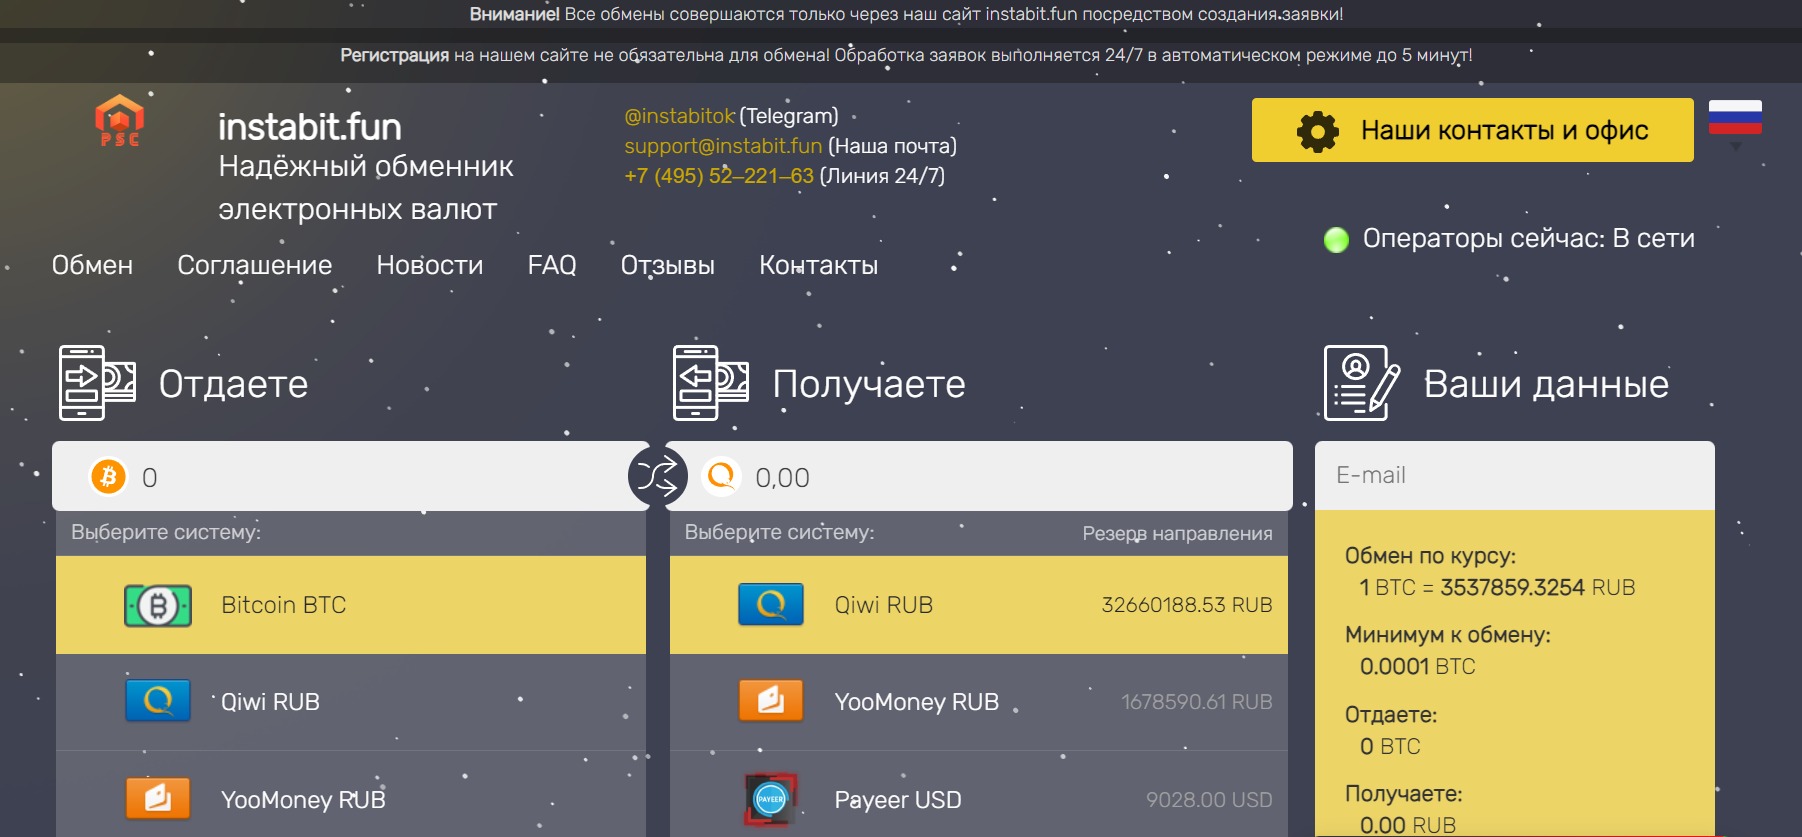1802x837 pixels.
Task: Click the Регистрация notice line
Action: coord(906,55)
